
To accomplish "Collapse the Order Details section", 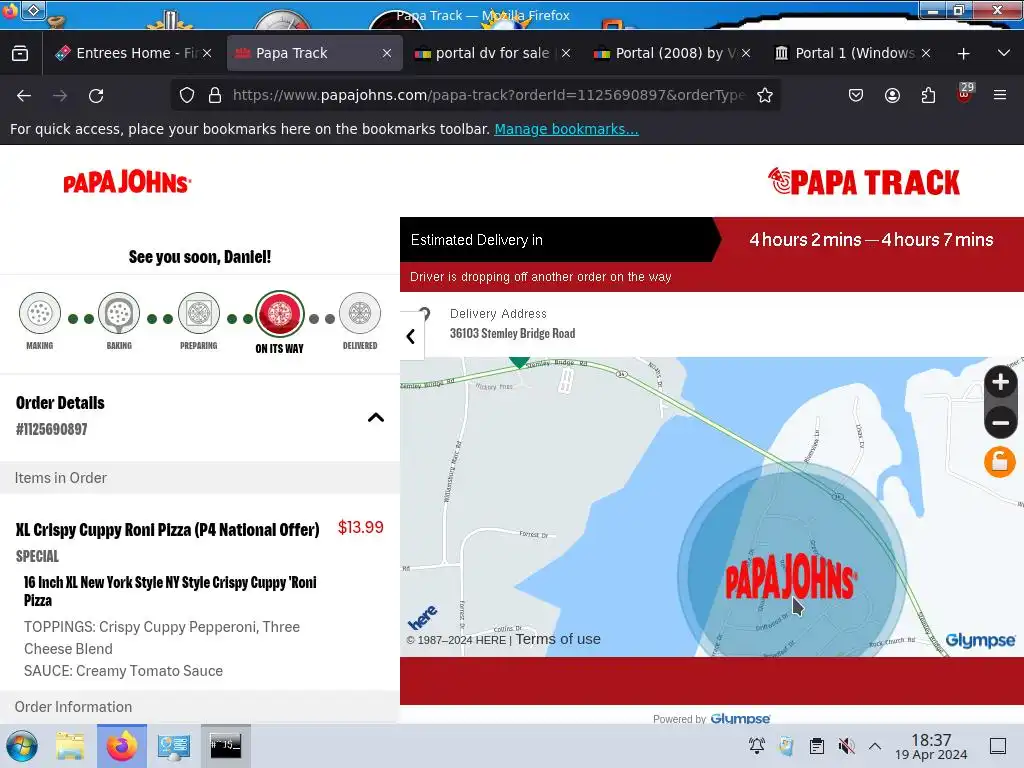I will click(x=376, y=417).
